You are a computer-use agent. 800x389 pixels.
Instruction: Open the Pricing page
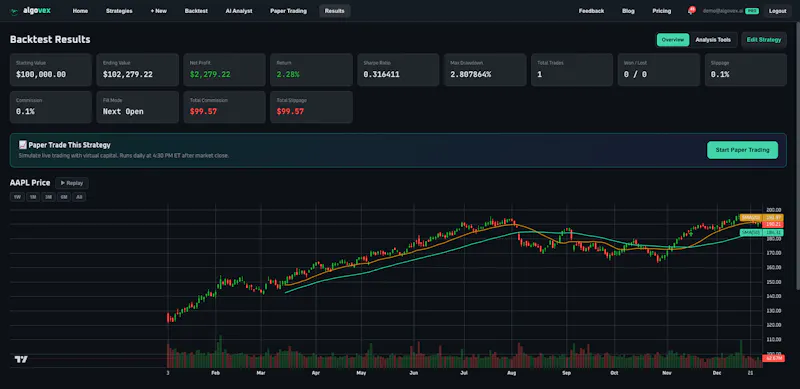[x=662, y=11]
